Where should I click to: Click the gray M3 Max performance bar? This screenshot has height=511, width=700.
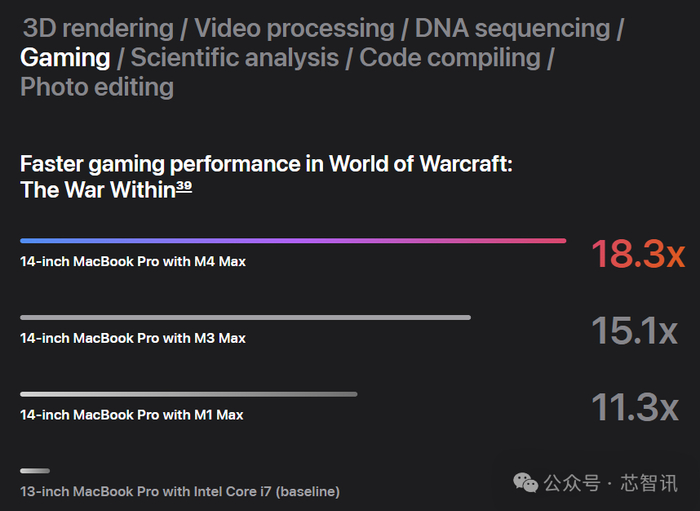(x=245, y=318)
